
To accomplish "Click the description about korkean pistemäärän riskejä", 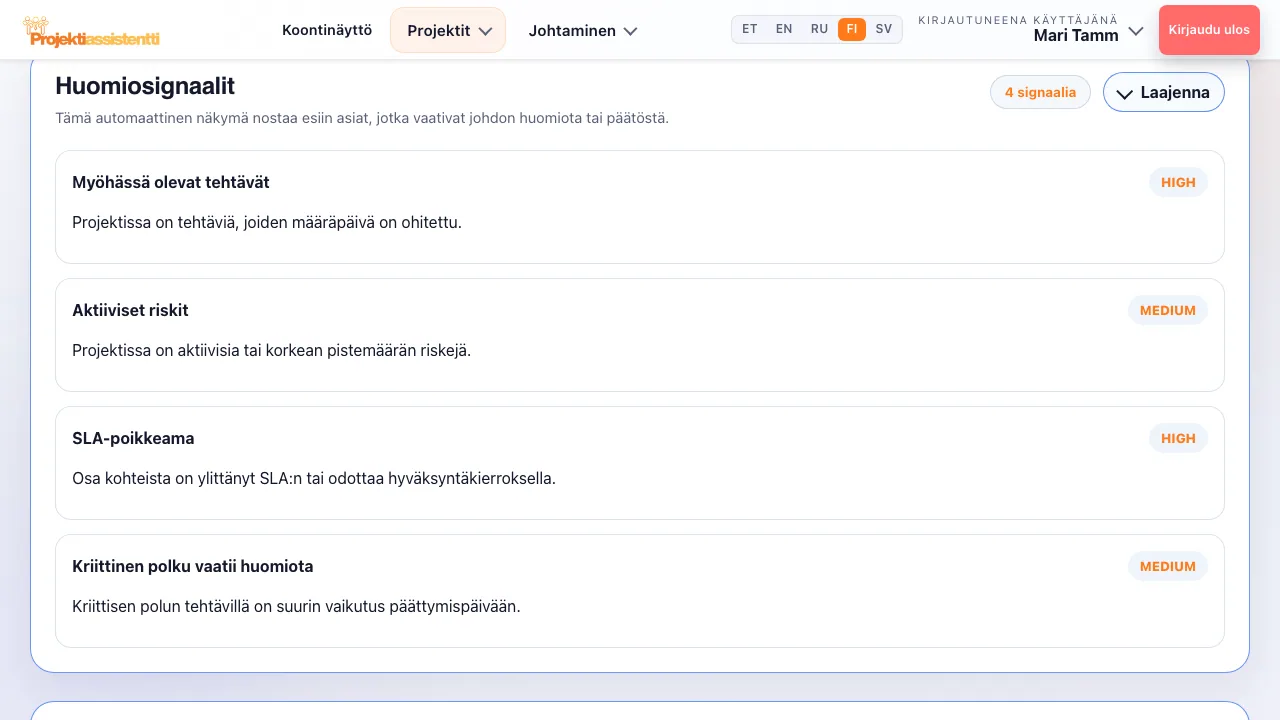I will coord(271,350).
